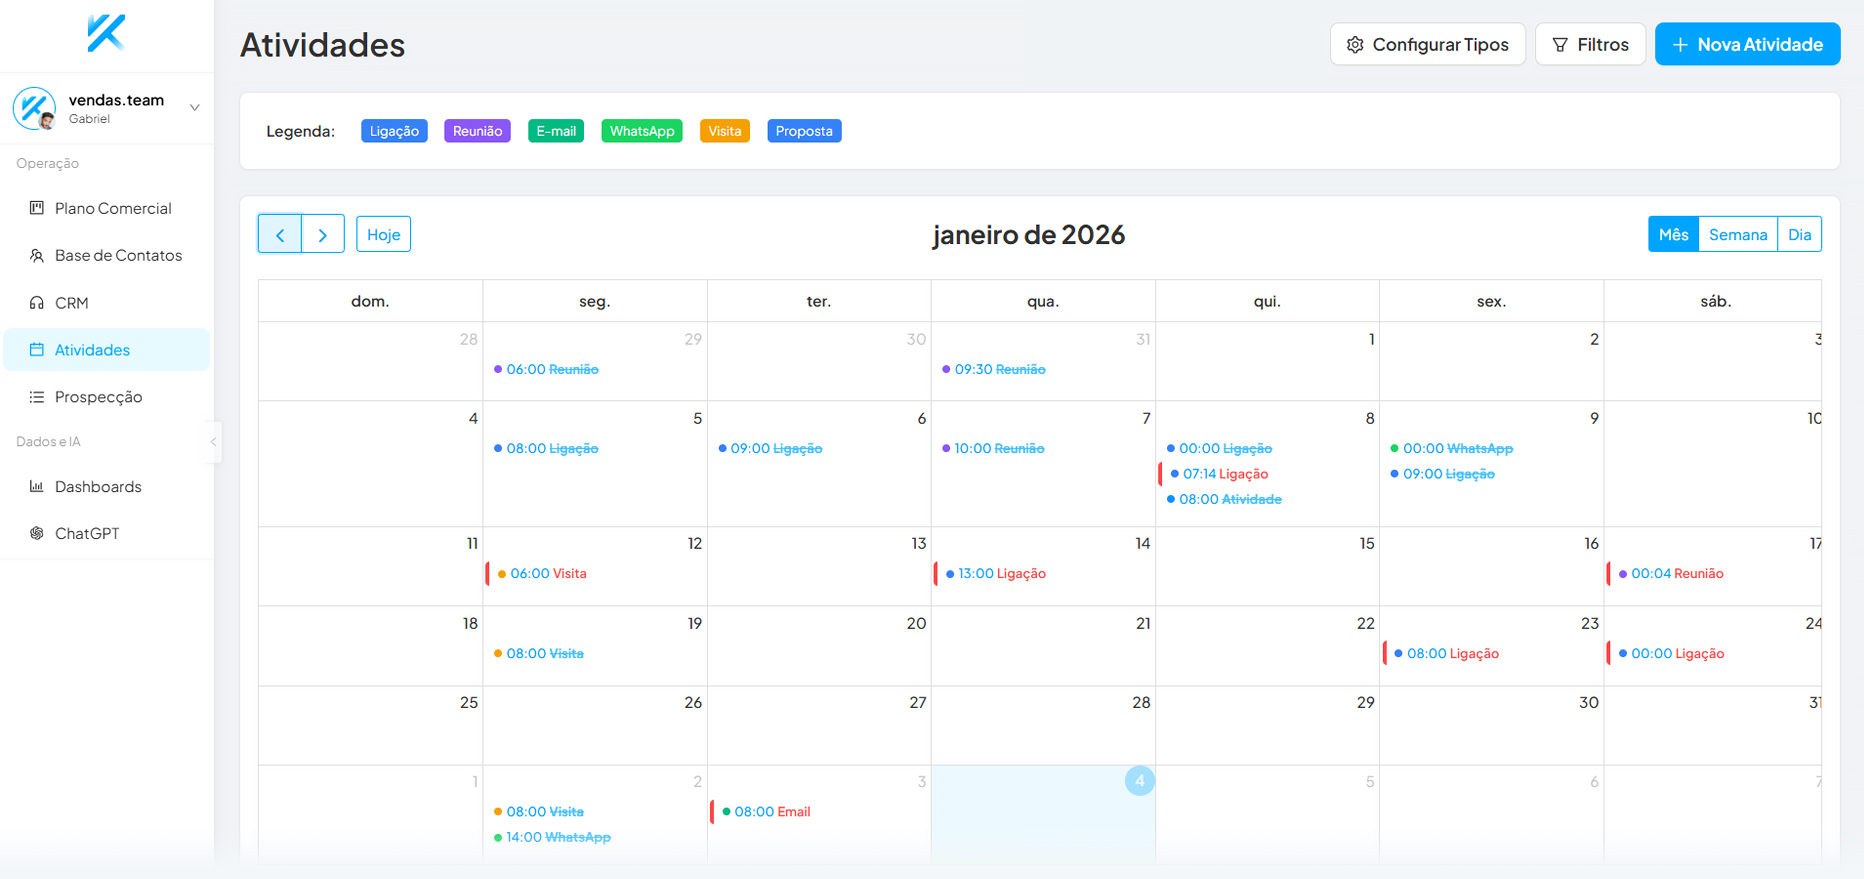This screenshot has width=1864, height=879.
Task: Click the ChatGPT logo icon
Action: [x=37, y=534]
